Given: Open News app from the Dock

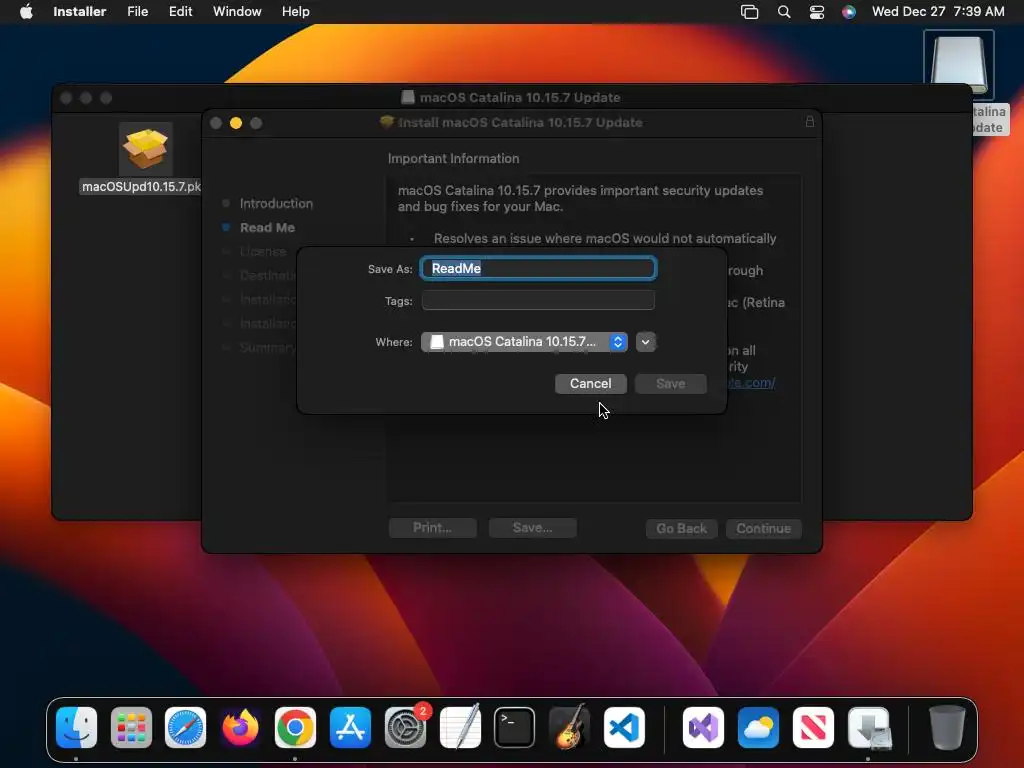Looking at the screenshot, I should pos(813,727).
